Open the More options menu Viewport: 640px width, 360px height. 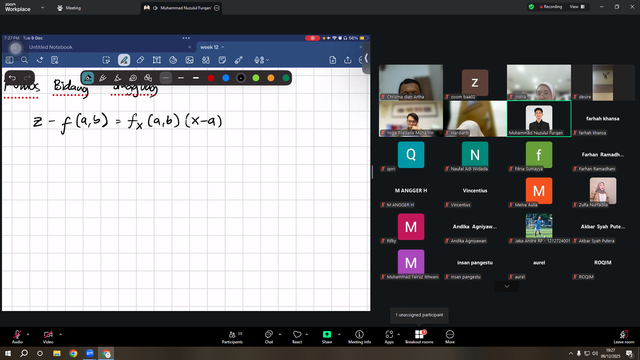[450, 336]
